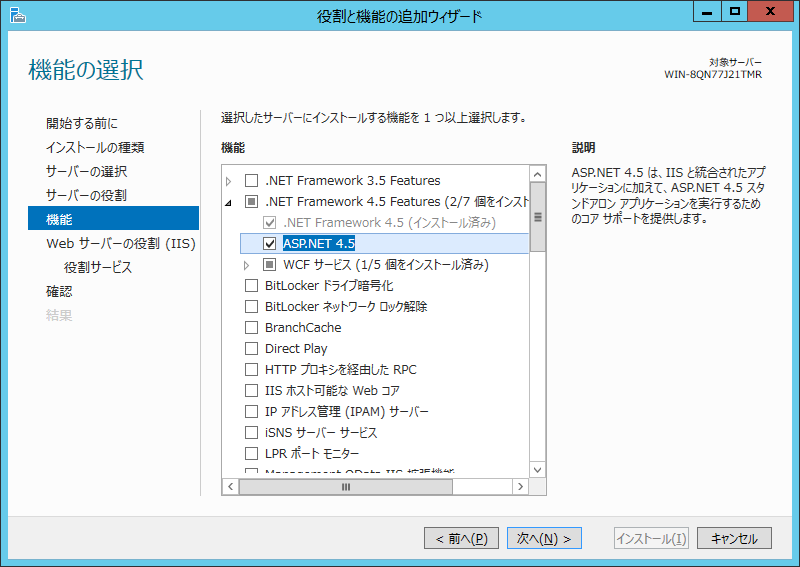Uncheck the ASP.NET 4.5 checkbox
Image resolution: width=800 pixels, height=567 pixels.
(269, 243)
